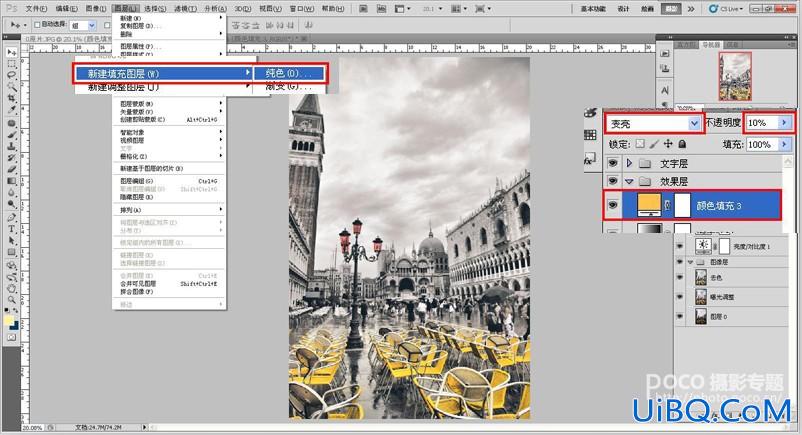The width and height of the screenshot is (802, 435).
Task: Select the Rectangular Marquee tool
Action: 11,64
